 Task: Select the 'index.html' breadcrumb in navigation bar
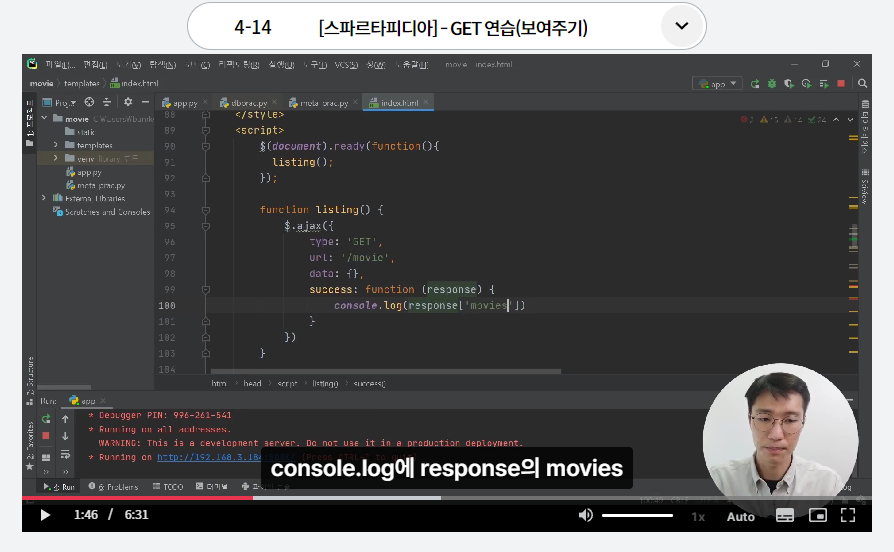click(x=135, y=83)
